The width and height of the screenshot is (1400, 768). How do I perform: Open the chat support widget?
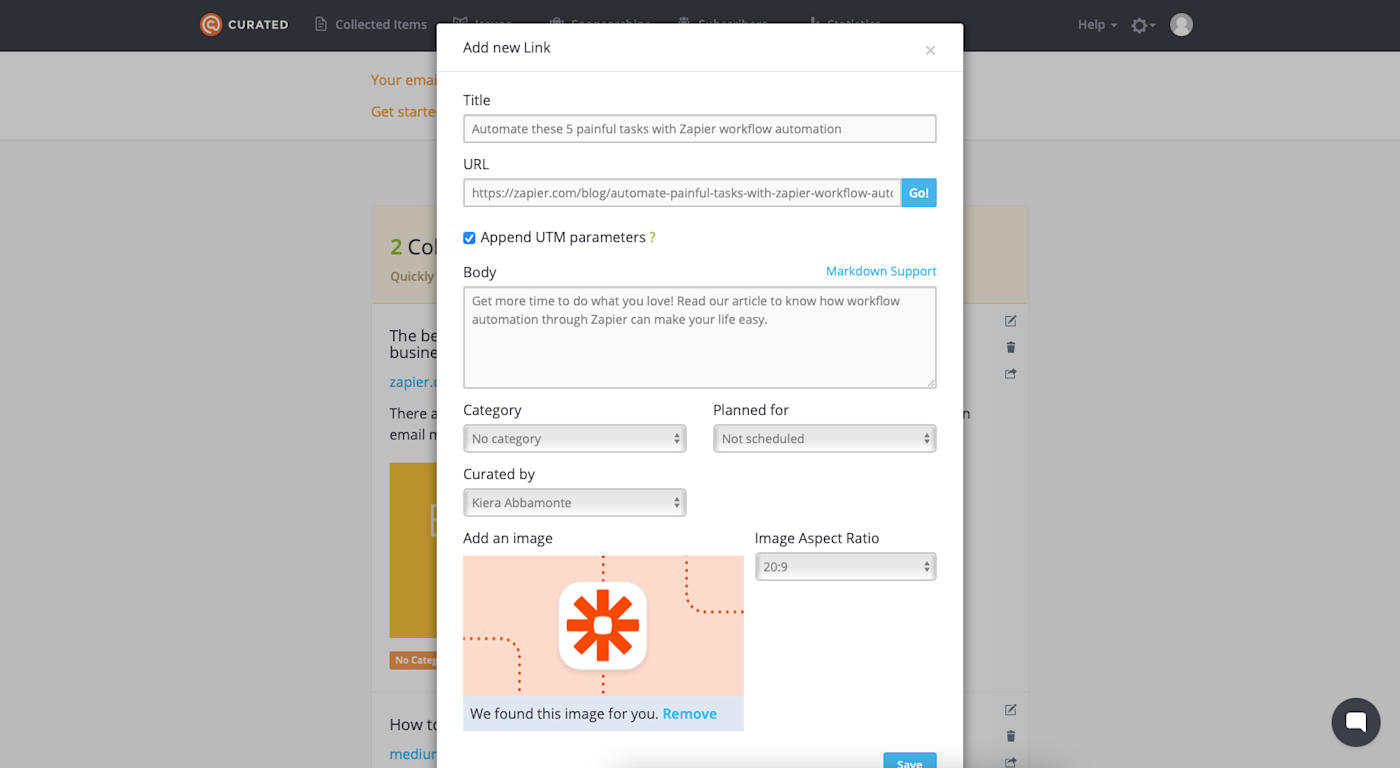tap(1356, 722)
